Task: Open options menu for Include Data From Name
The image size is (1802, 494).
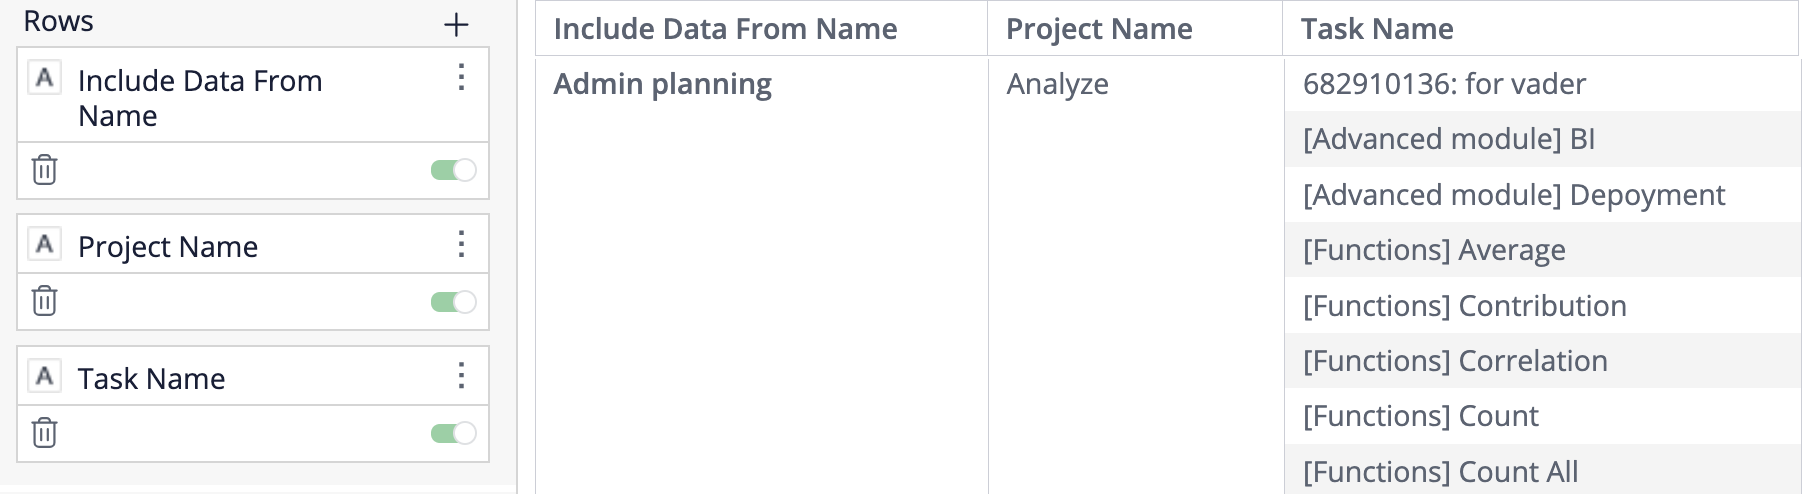Action: (461, 78)
